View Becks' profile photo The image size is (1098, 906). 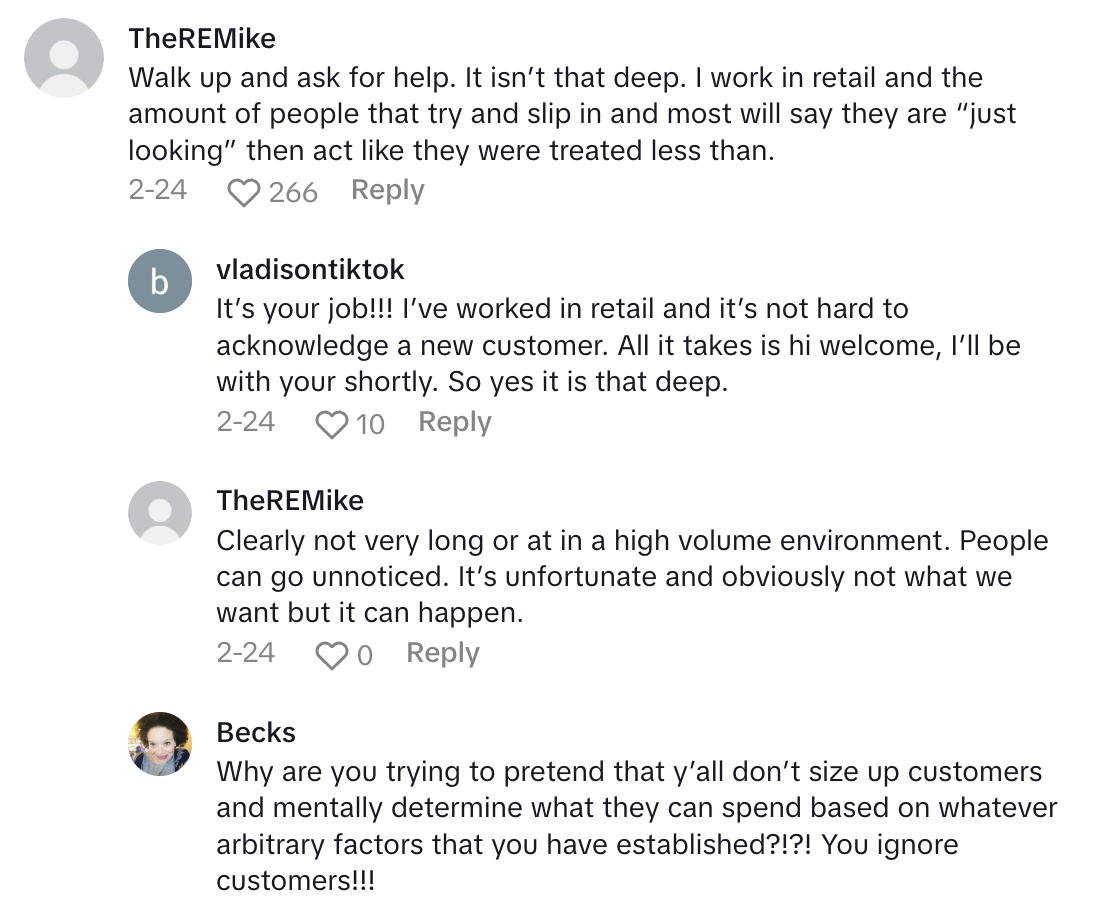pyautogui.click(x=160, y=744)
